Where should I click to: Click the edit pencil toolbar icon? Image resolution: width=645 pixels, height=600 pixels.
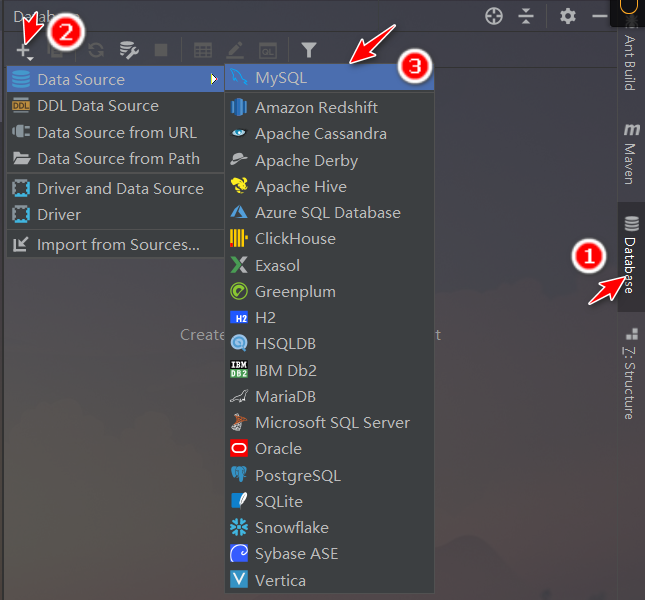(x=235, y=51)
